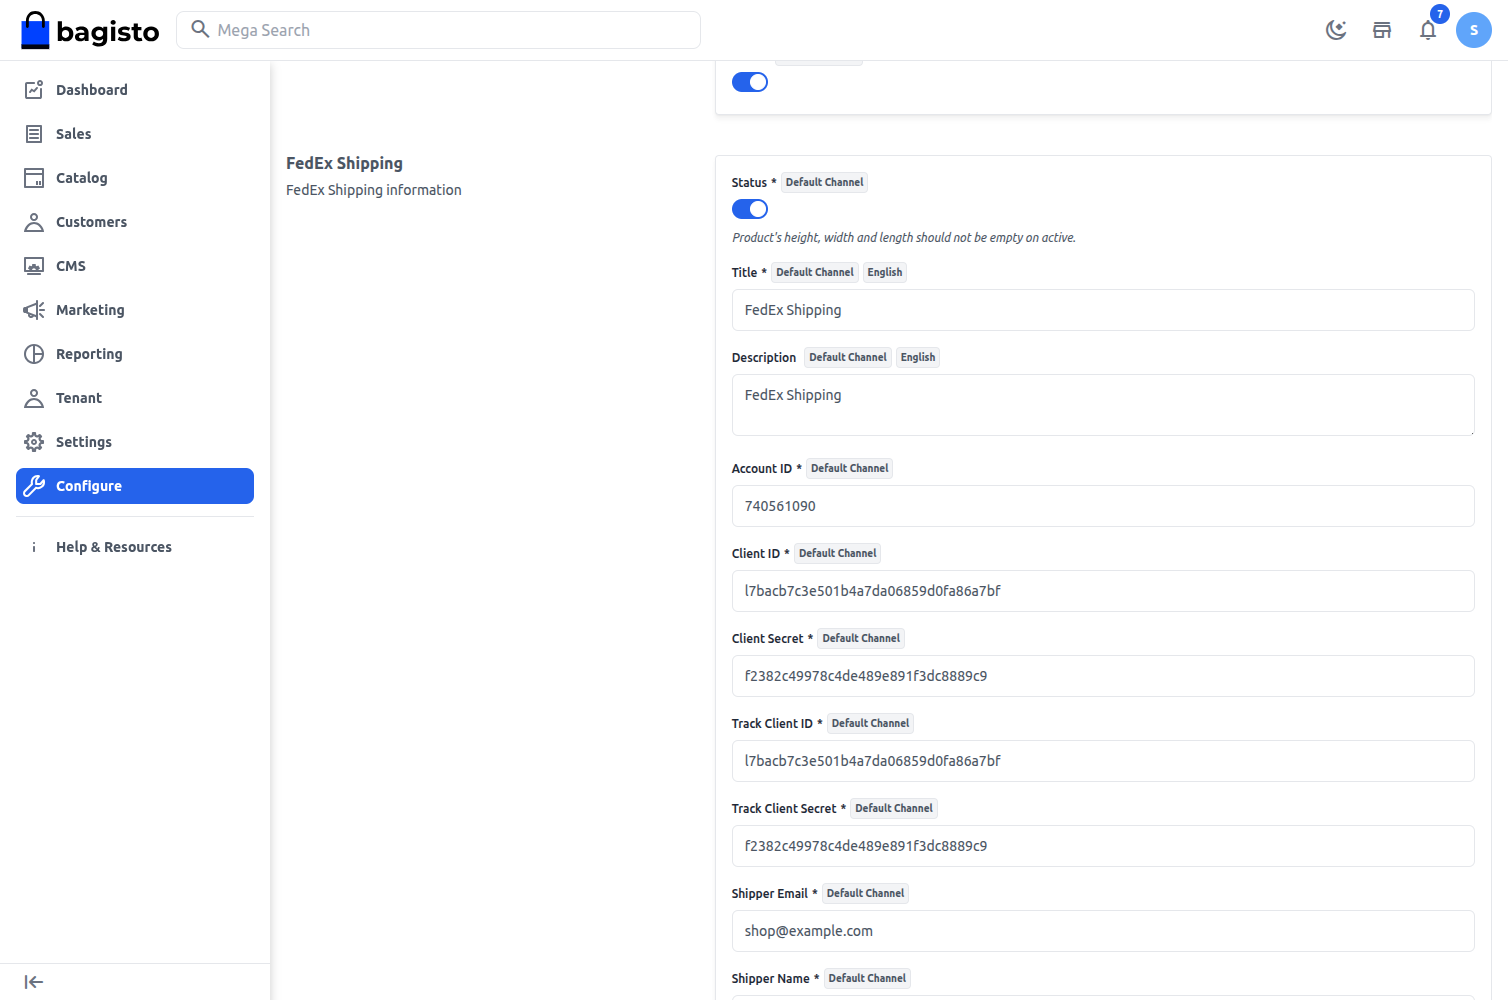Click the Description text area

pos(1103,405)
